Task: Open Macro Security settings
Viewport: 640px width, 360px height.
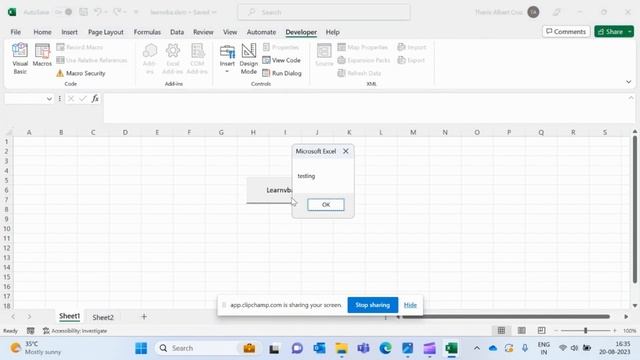Action: [x=81, y=73]
